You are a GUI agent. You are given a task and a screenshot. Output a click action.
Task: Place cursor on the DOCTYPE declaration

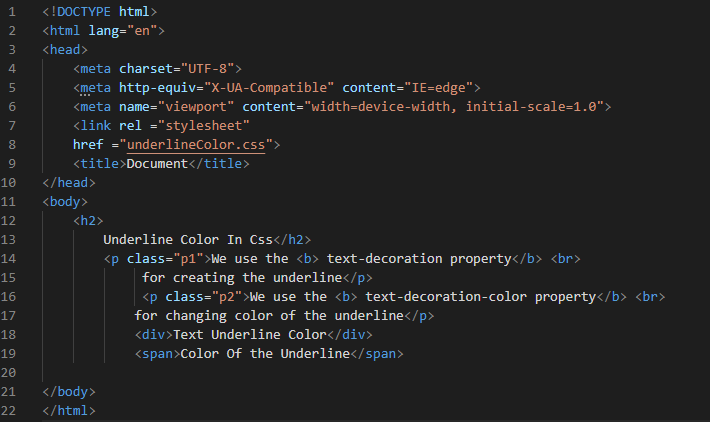click(100, 12)
